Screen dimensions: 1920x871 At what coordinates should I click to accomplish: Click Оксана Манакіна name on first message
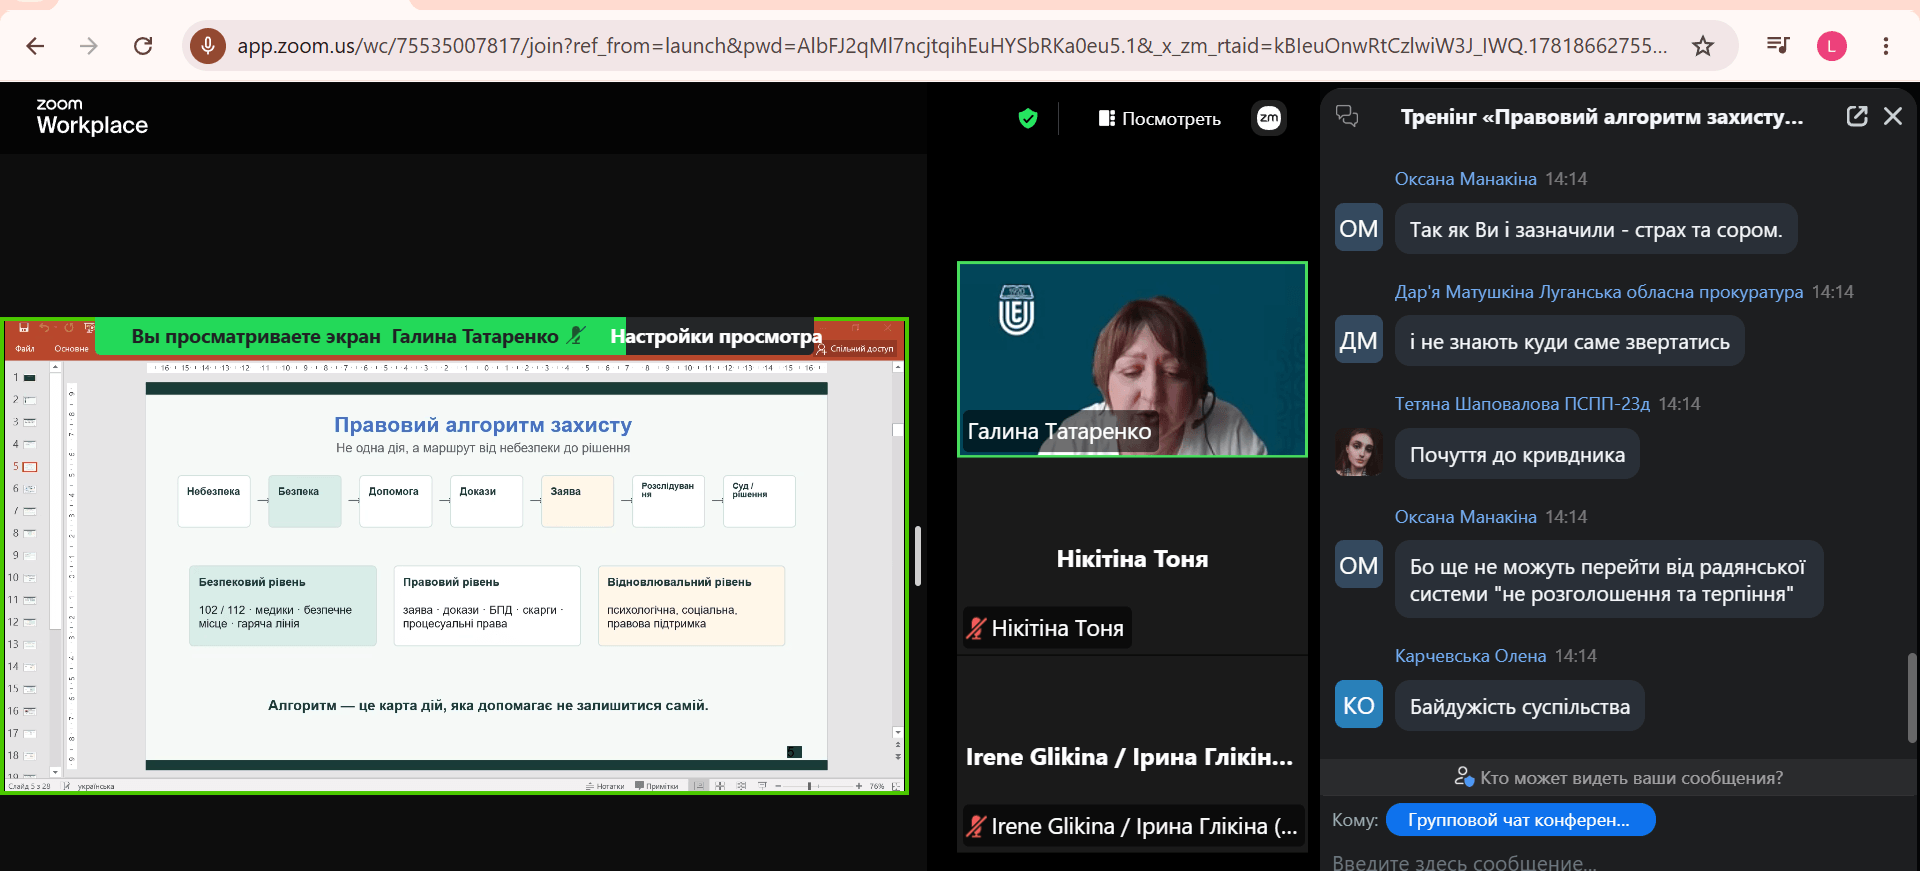coord(1466,179)
